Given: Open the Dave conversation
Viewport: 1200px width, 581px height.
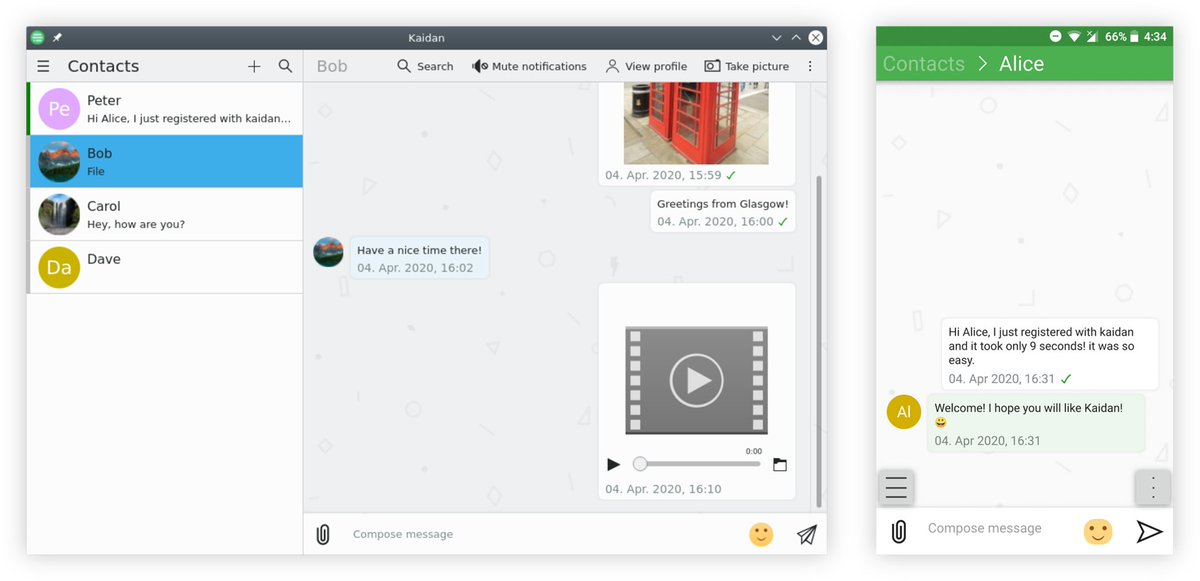Looking at the screenshot, I should tap(165, 267).
